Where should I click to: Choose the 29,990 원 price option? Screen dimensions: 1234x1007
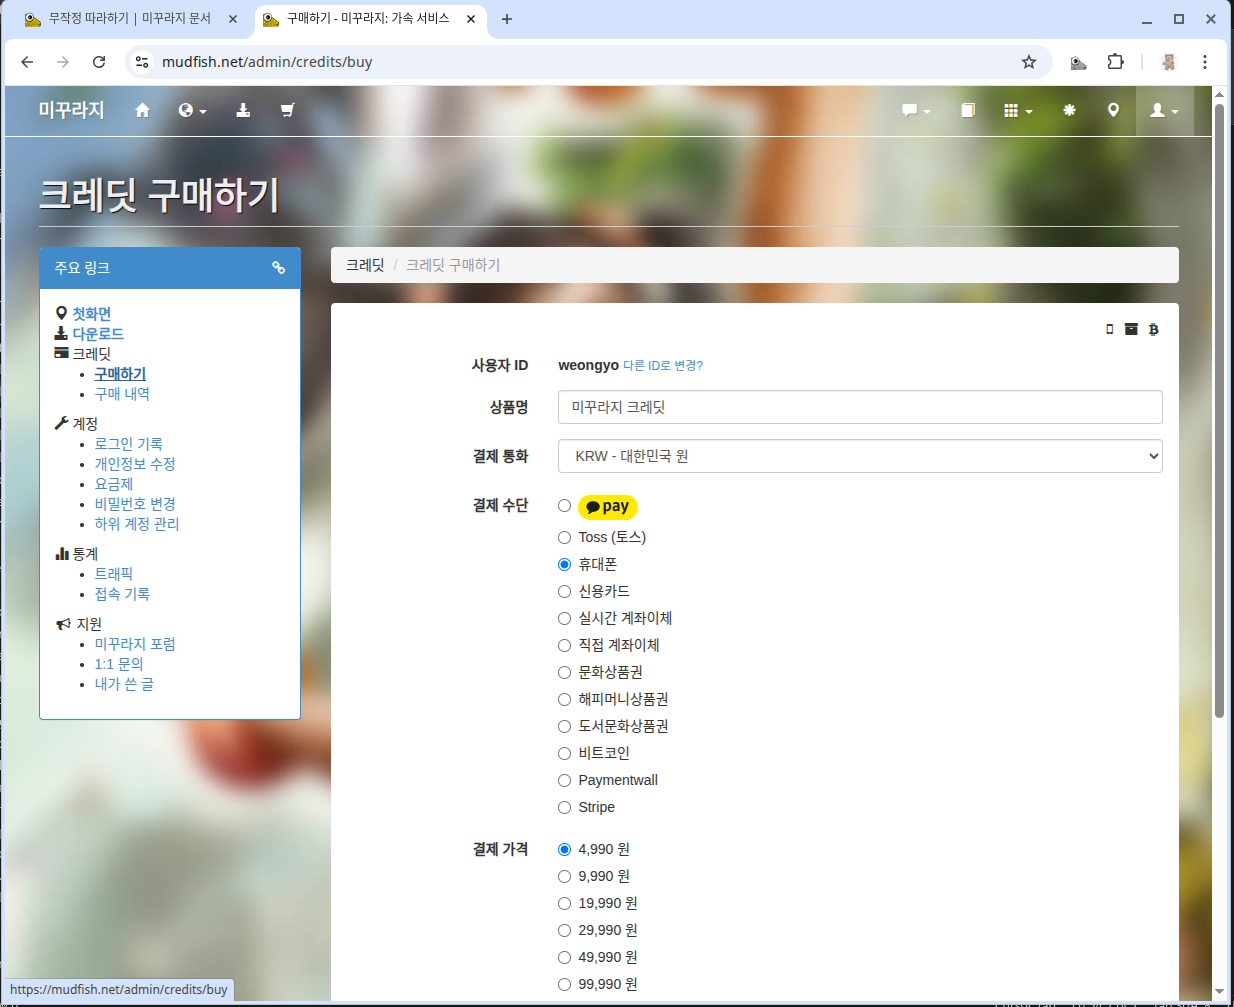click(564, 930)
